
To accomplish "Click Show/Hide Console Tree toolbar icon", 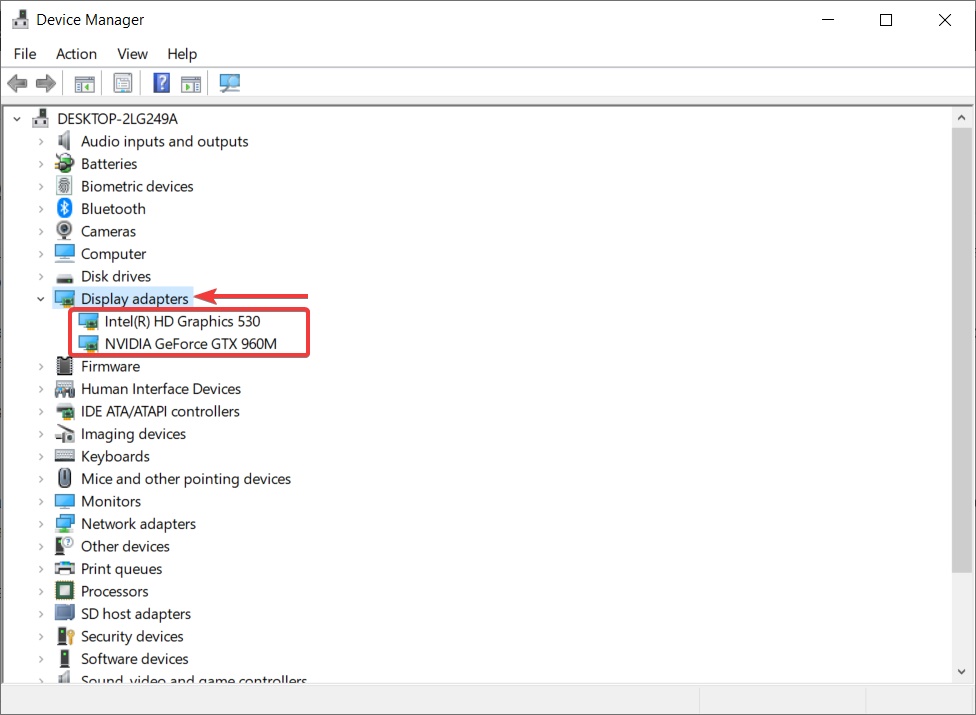I will click(x=85, y=83).
